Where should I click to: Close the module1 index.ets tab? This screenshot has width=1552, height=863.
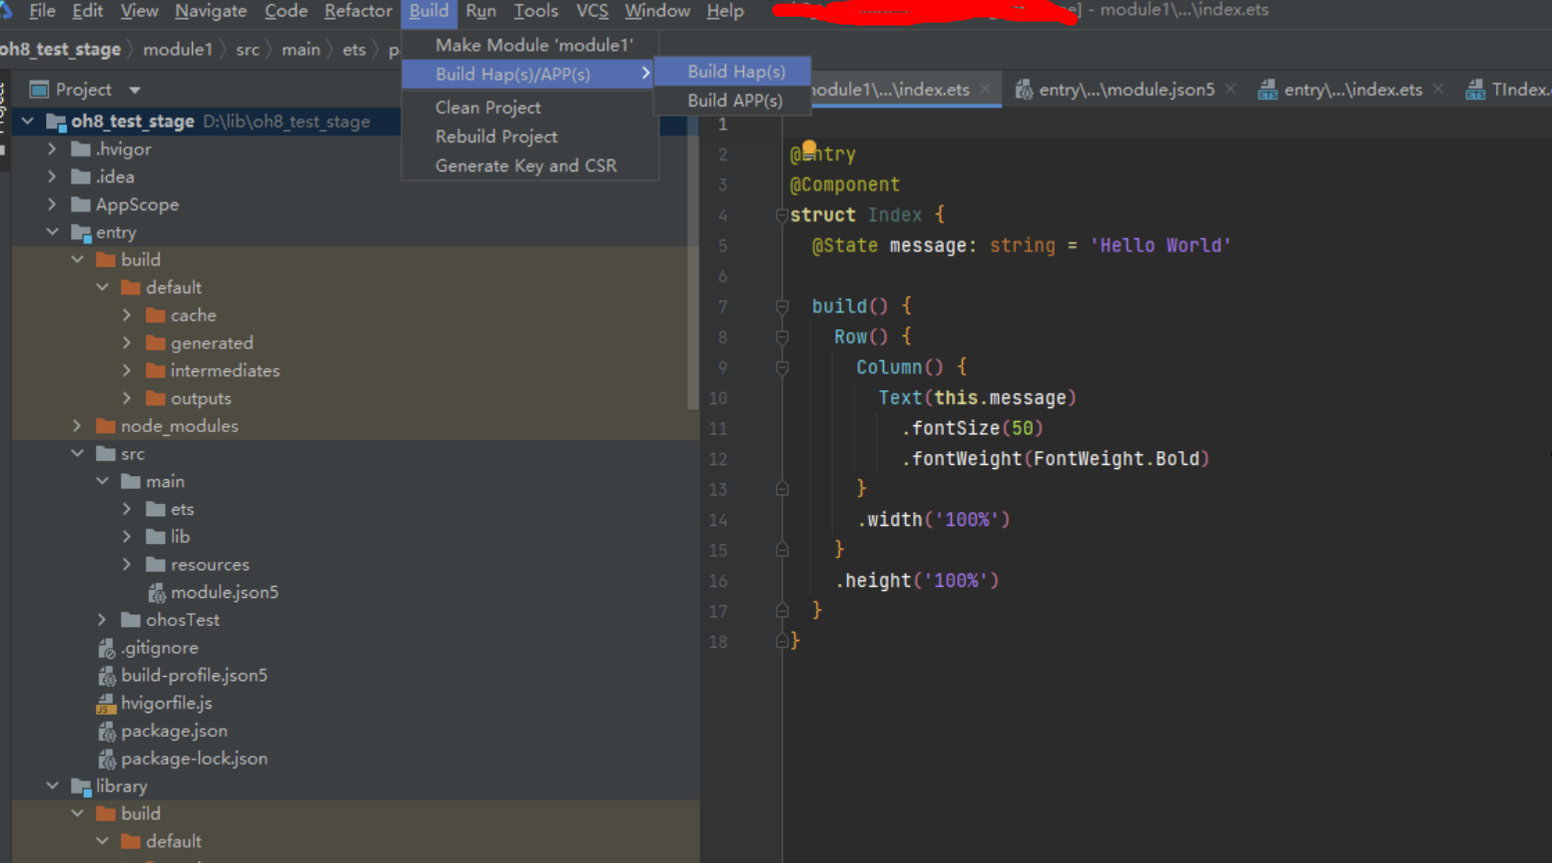[986, 89]
